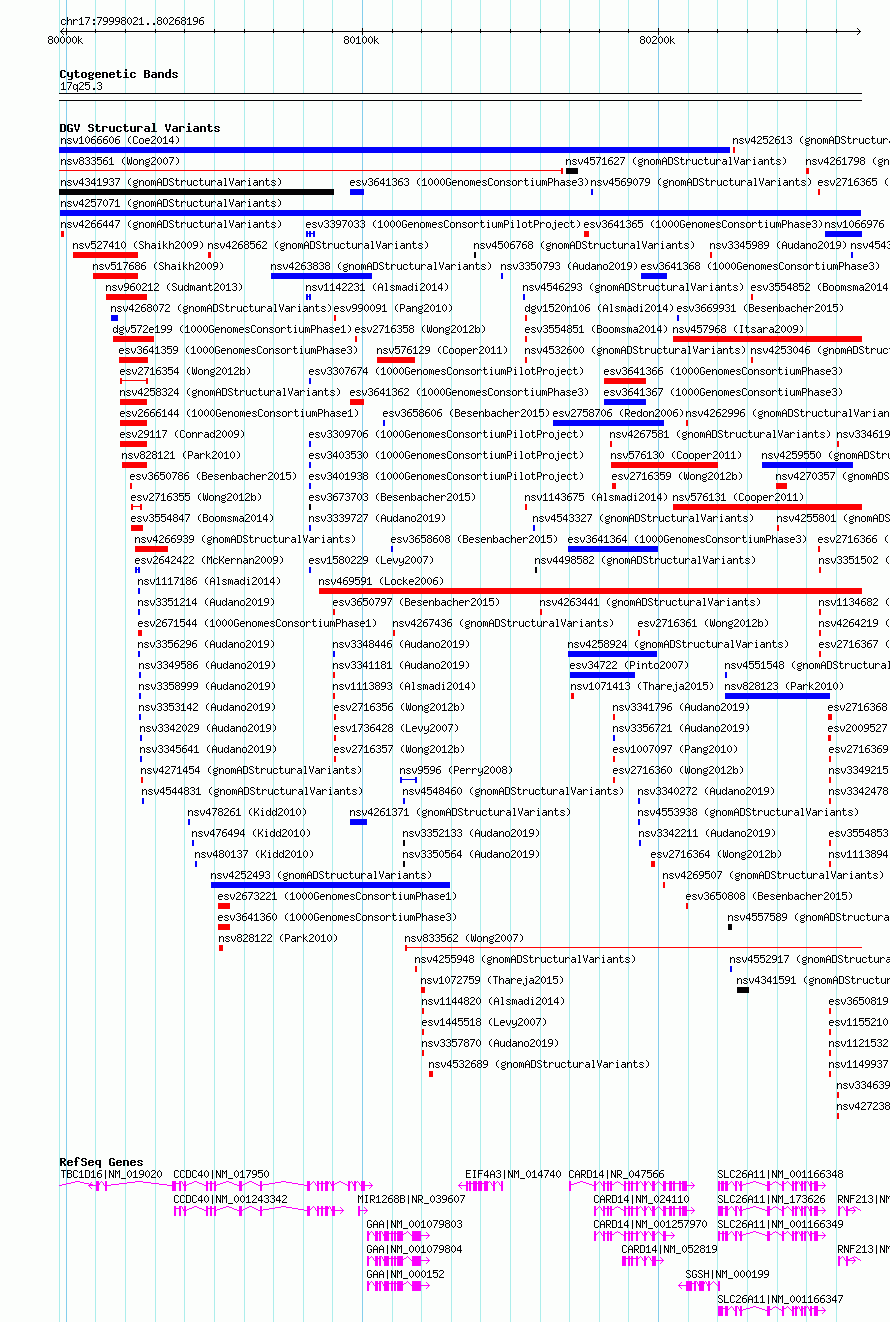Screen dimensions: 890x1322
Task: Select variant esv2642422 (McKernan2009)
Action: [x=210, y=560]
